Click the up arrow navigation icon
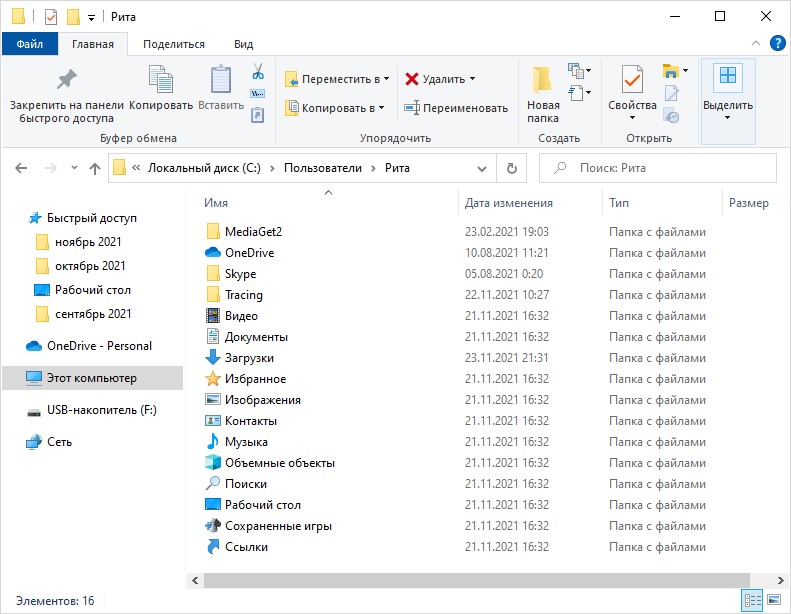The height and width of the screenshot is (614, 791). [x=95, y=168]
